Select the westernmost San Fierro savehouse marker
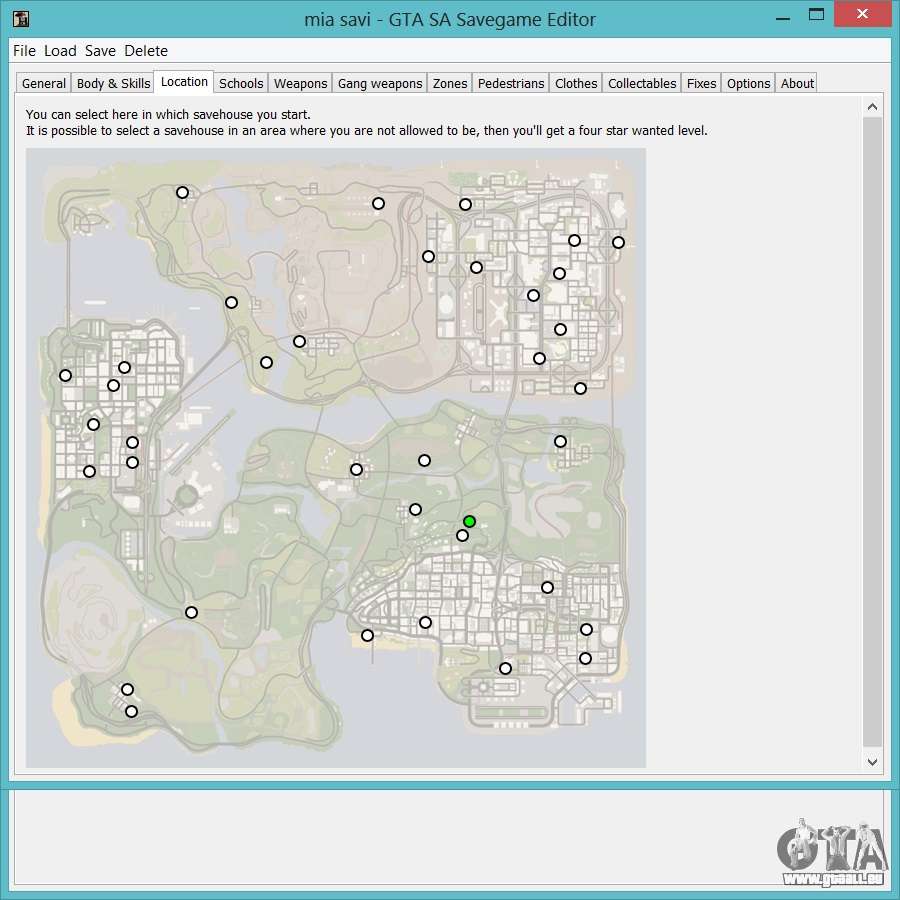The image size is (900, 900). coord(65,375)
